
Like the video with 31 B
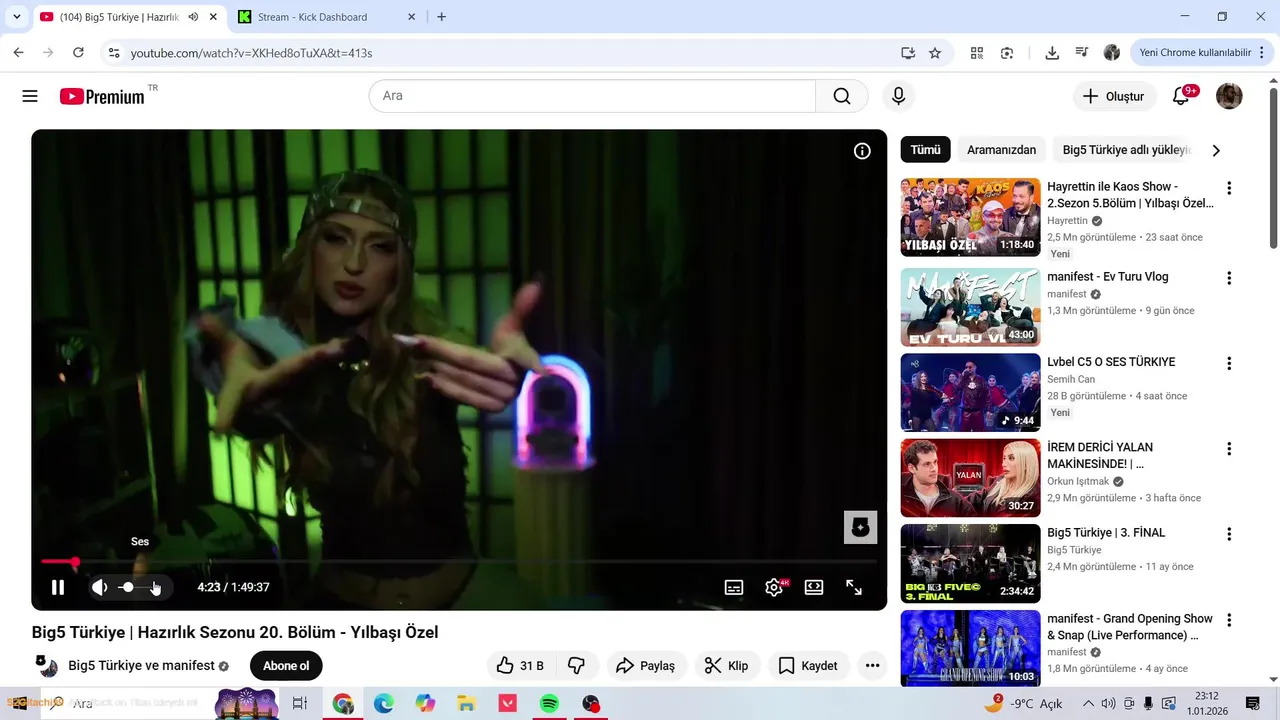(x=521, y=666)
